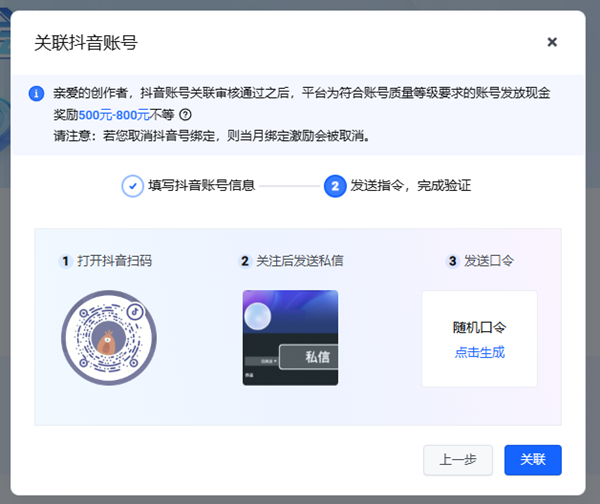The image size is (600, 504).
Task: Click the step 2 circle indicator
Action: (x=335, y=186)
